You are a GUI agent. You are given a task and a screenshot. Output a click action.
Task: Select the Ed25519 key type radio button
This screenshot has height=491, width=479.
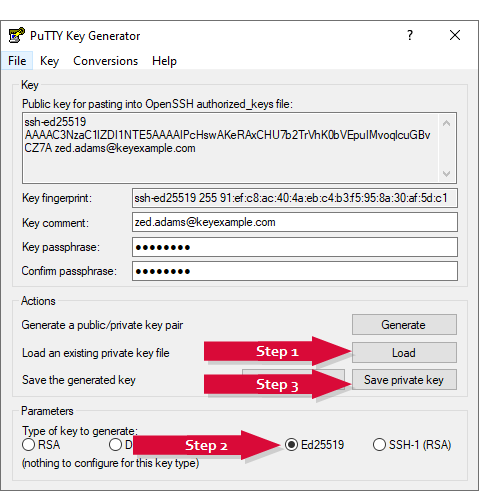(x=291, y=444)
